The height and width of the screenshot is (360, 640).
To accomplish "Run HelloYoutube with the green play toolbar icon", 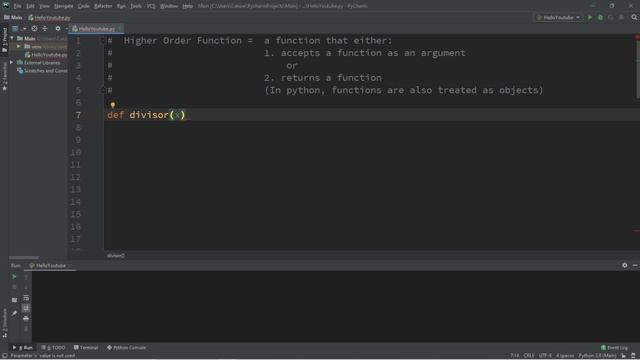I will coord(590,18).
